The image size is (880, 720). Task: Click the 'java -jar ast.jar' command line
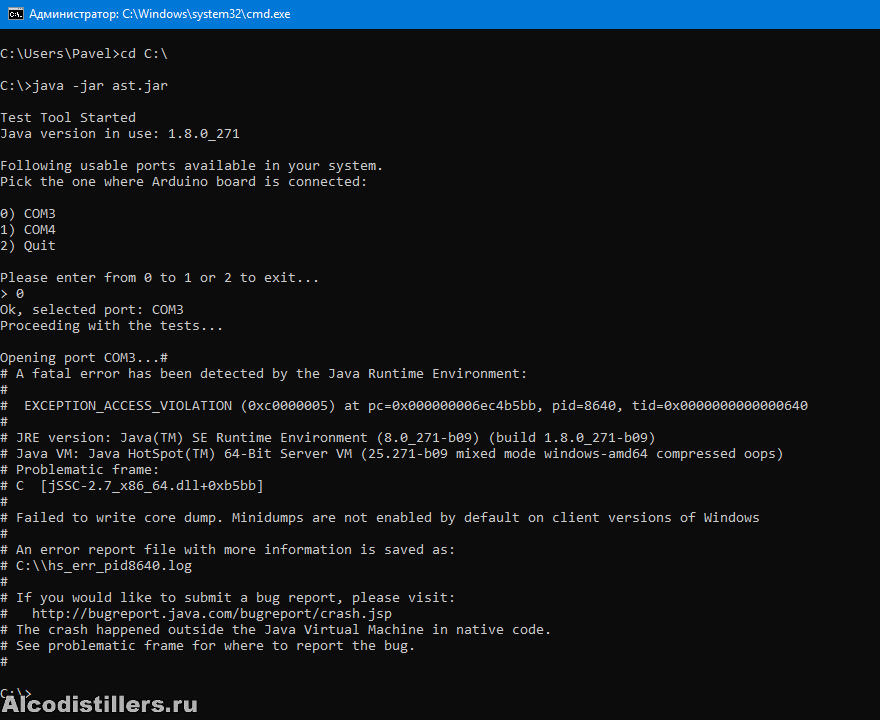[84, 86]
